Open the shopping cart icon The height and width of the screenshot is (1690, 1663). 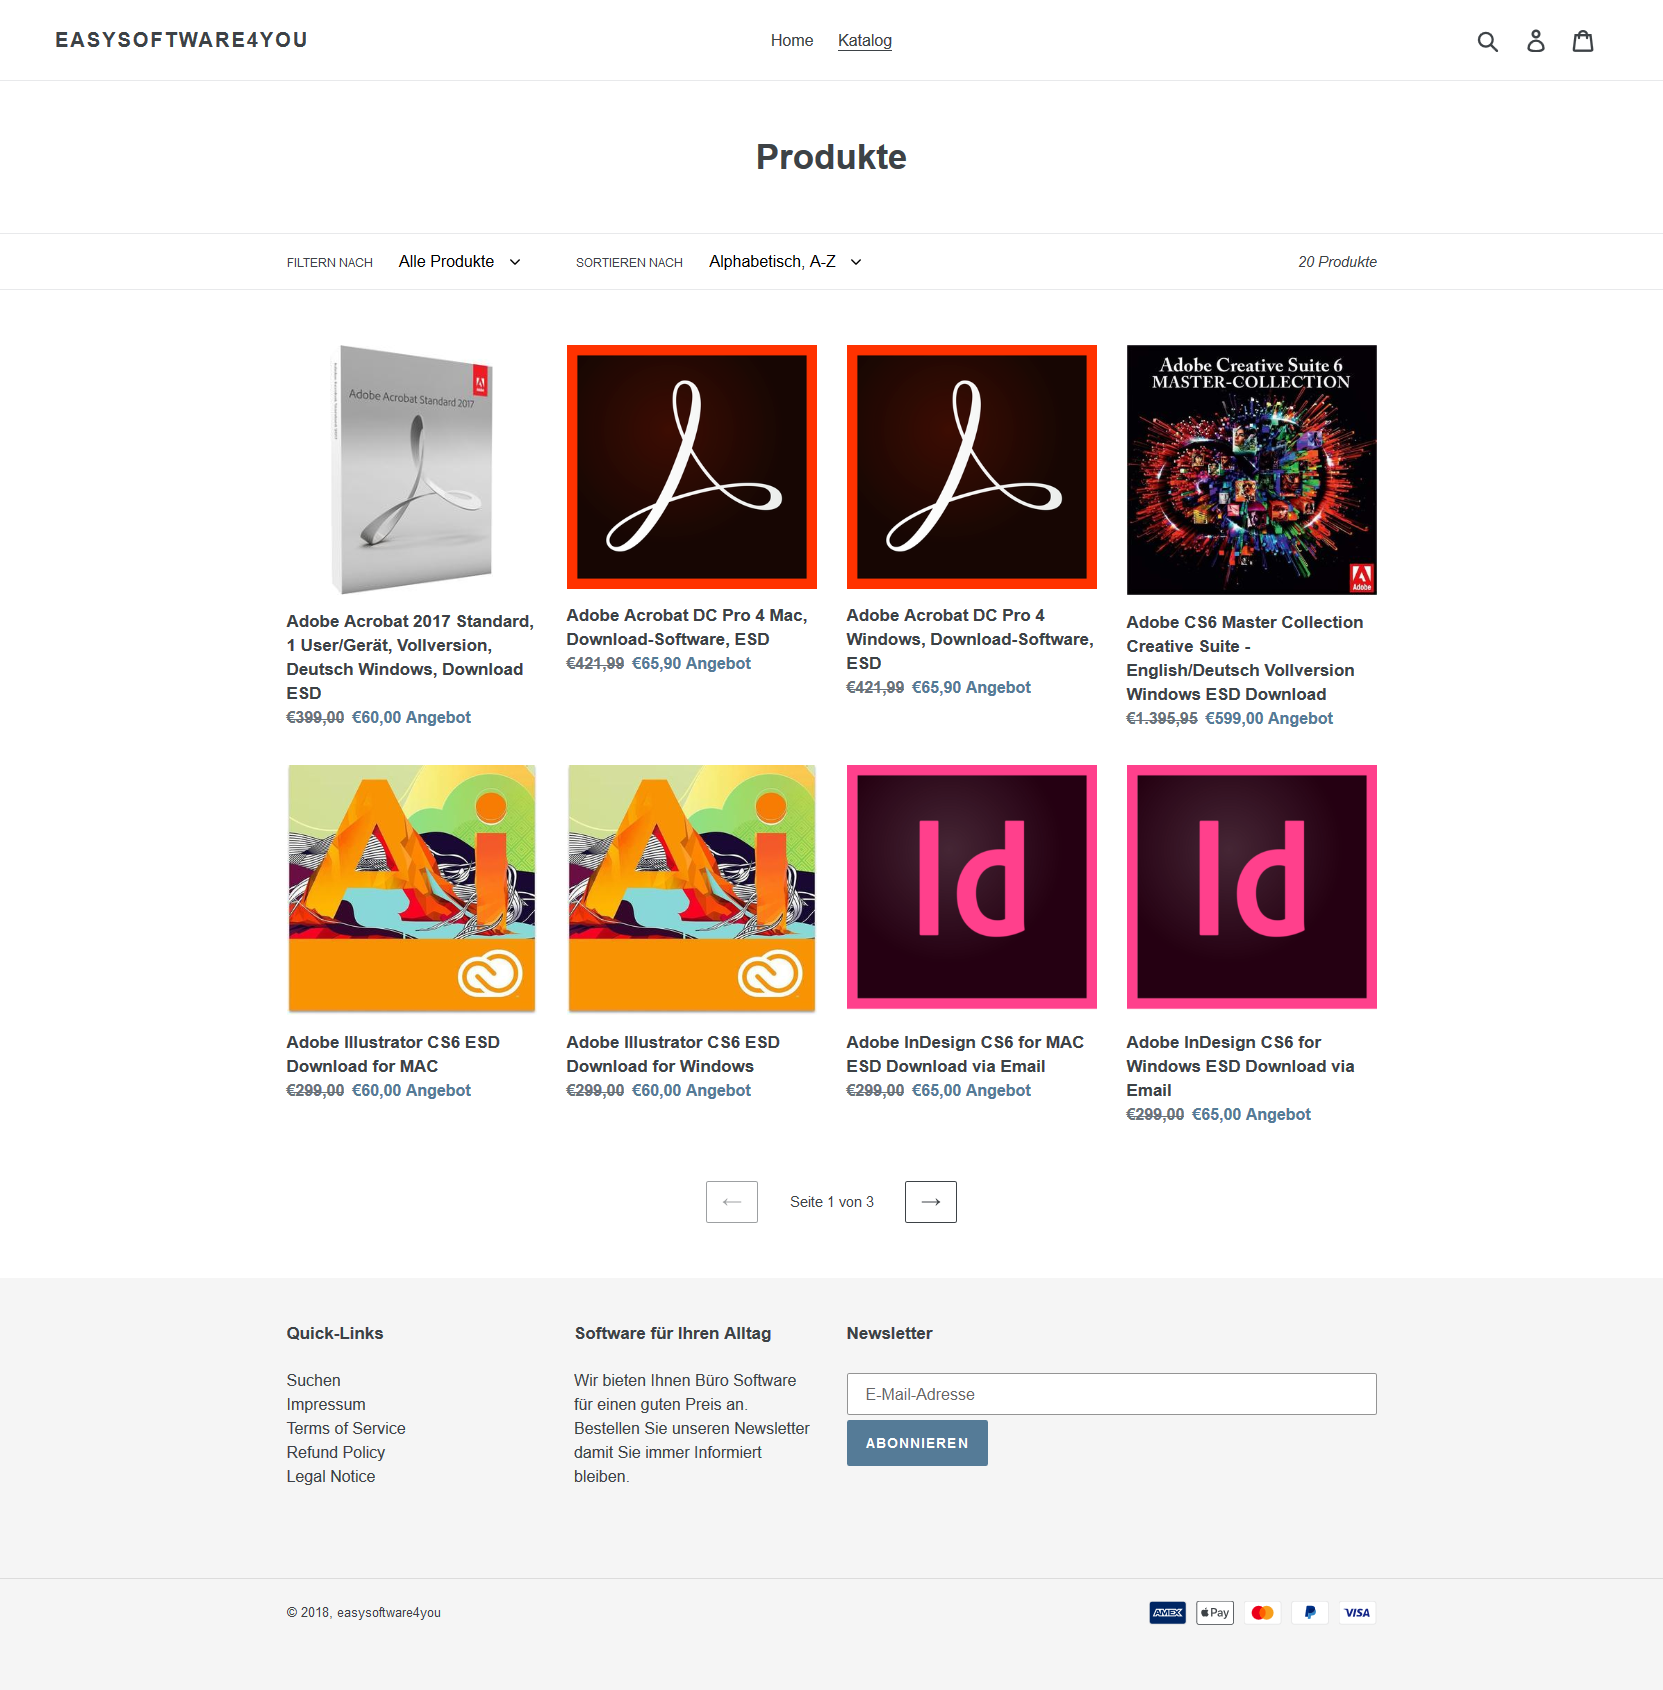pos(1583,41)
